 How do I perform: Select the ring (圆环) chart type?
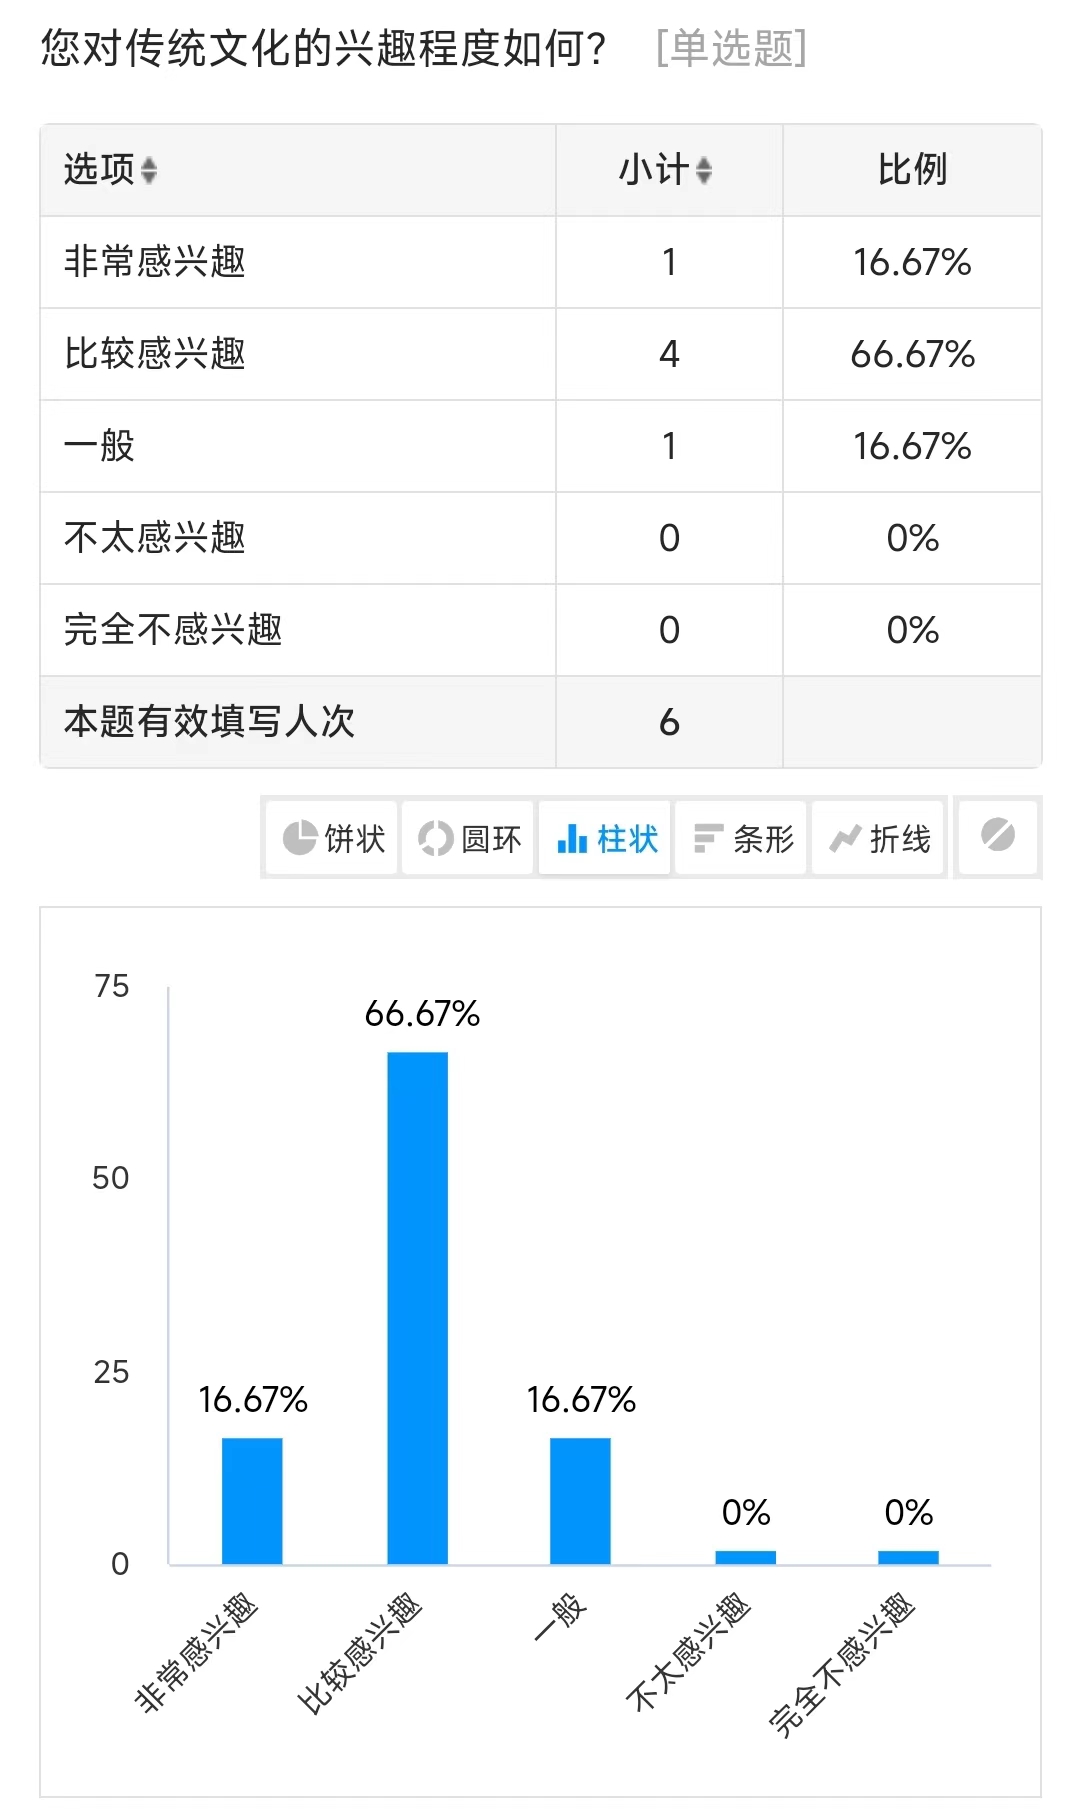pyautogui.click(x=468, y=838)
